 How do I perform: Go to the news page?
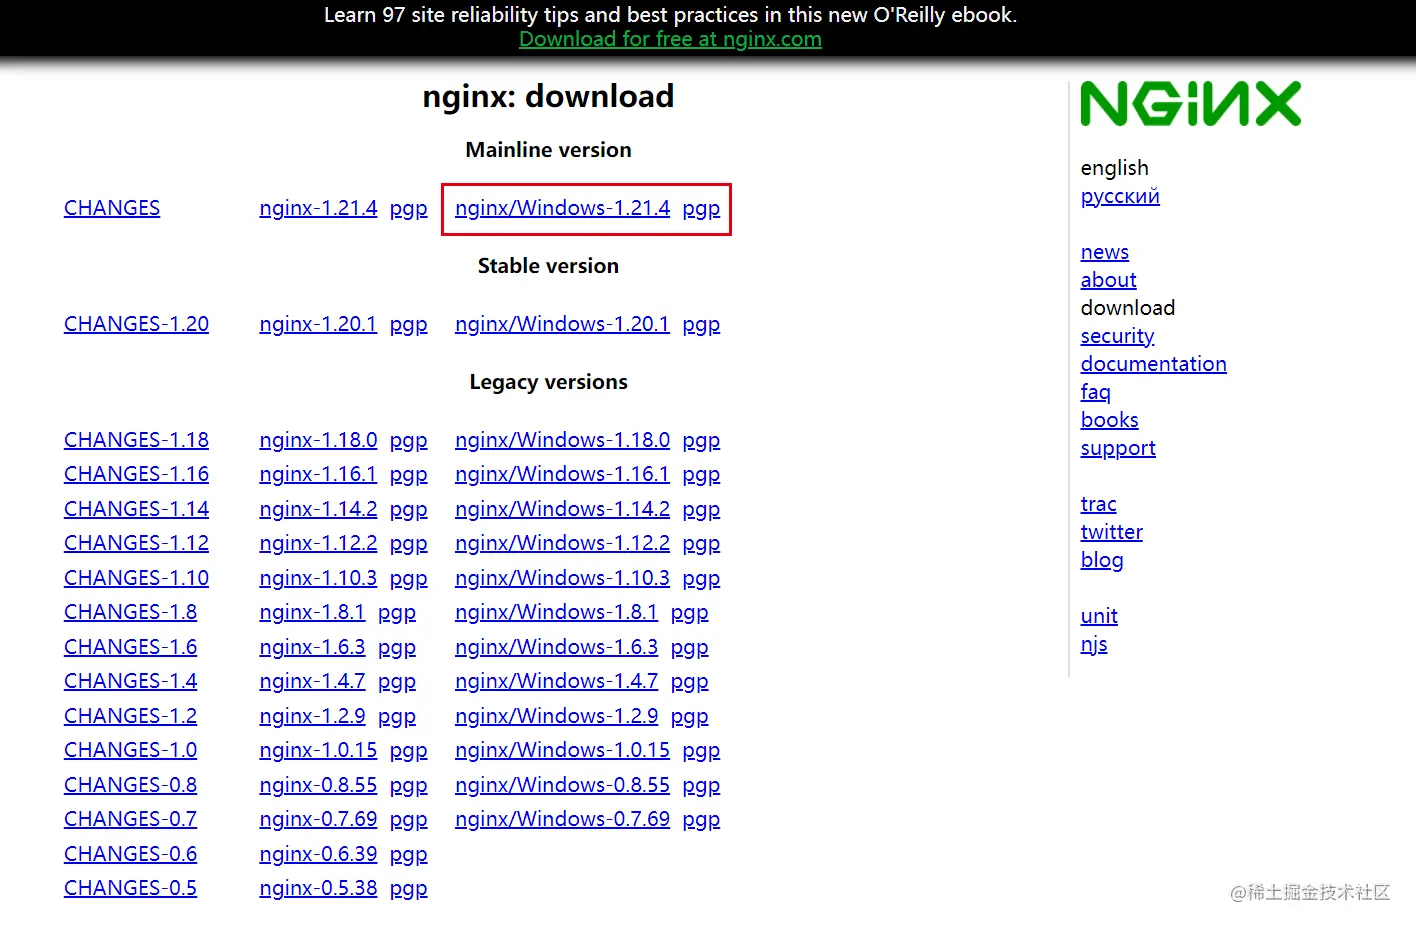coord(1104,252)
